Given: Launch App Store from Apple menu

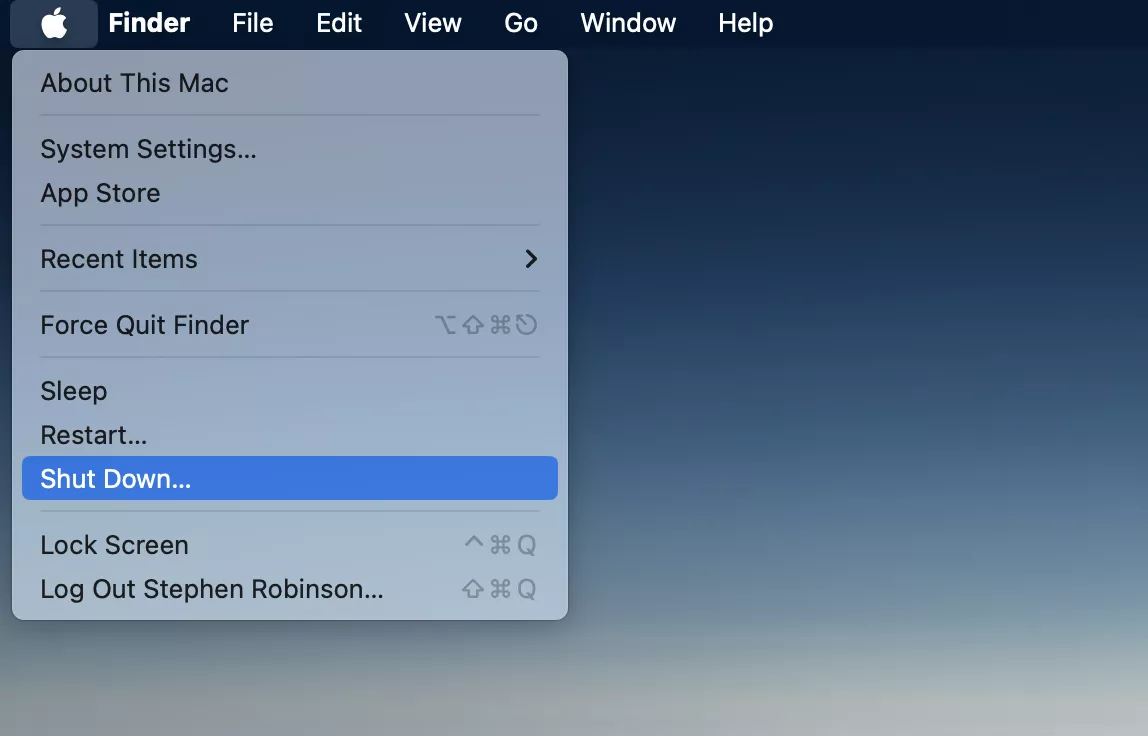Looking at the screenshot, I should click(100, 193).
